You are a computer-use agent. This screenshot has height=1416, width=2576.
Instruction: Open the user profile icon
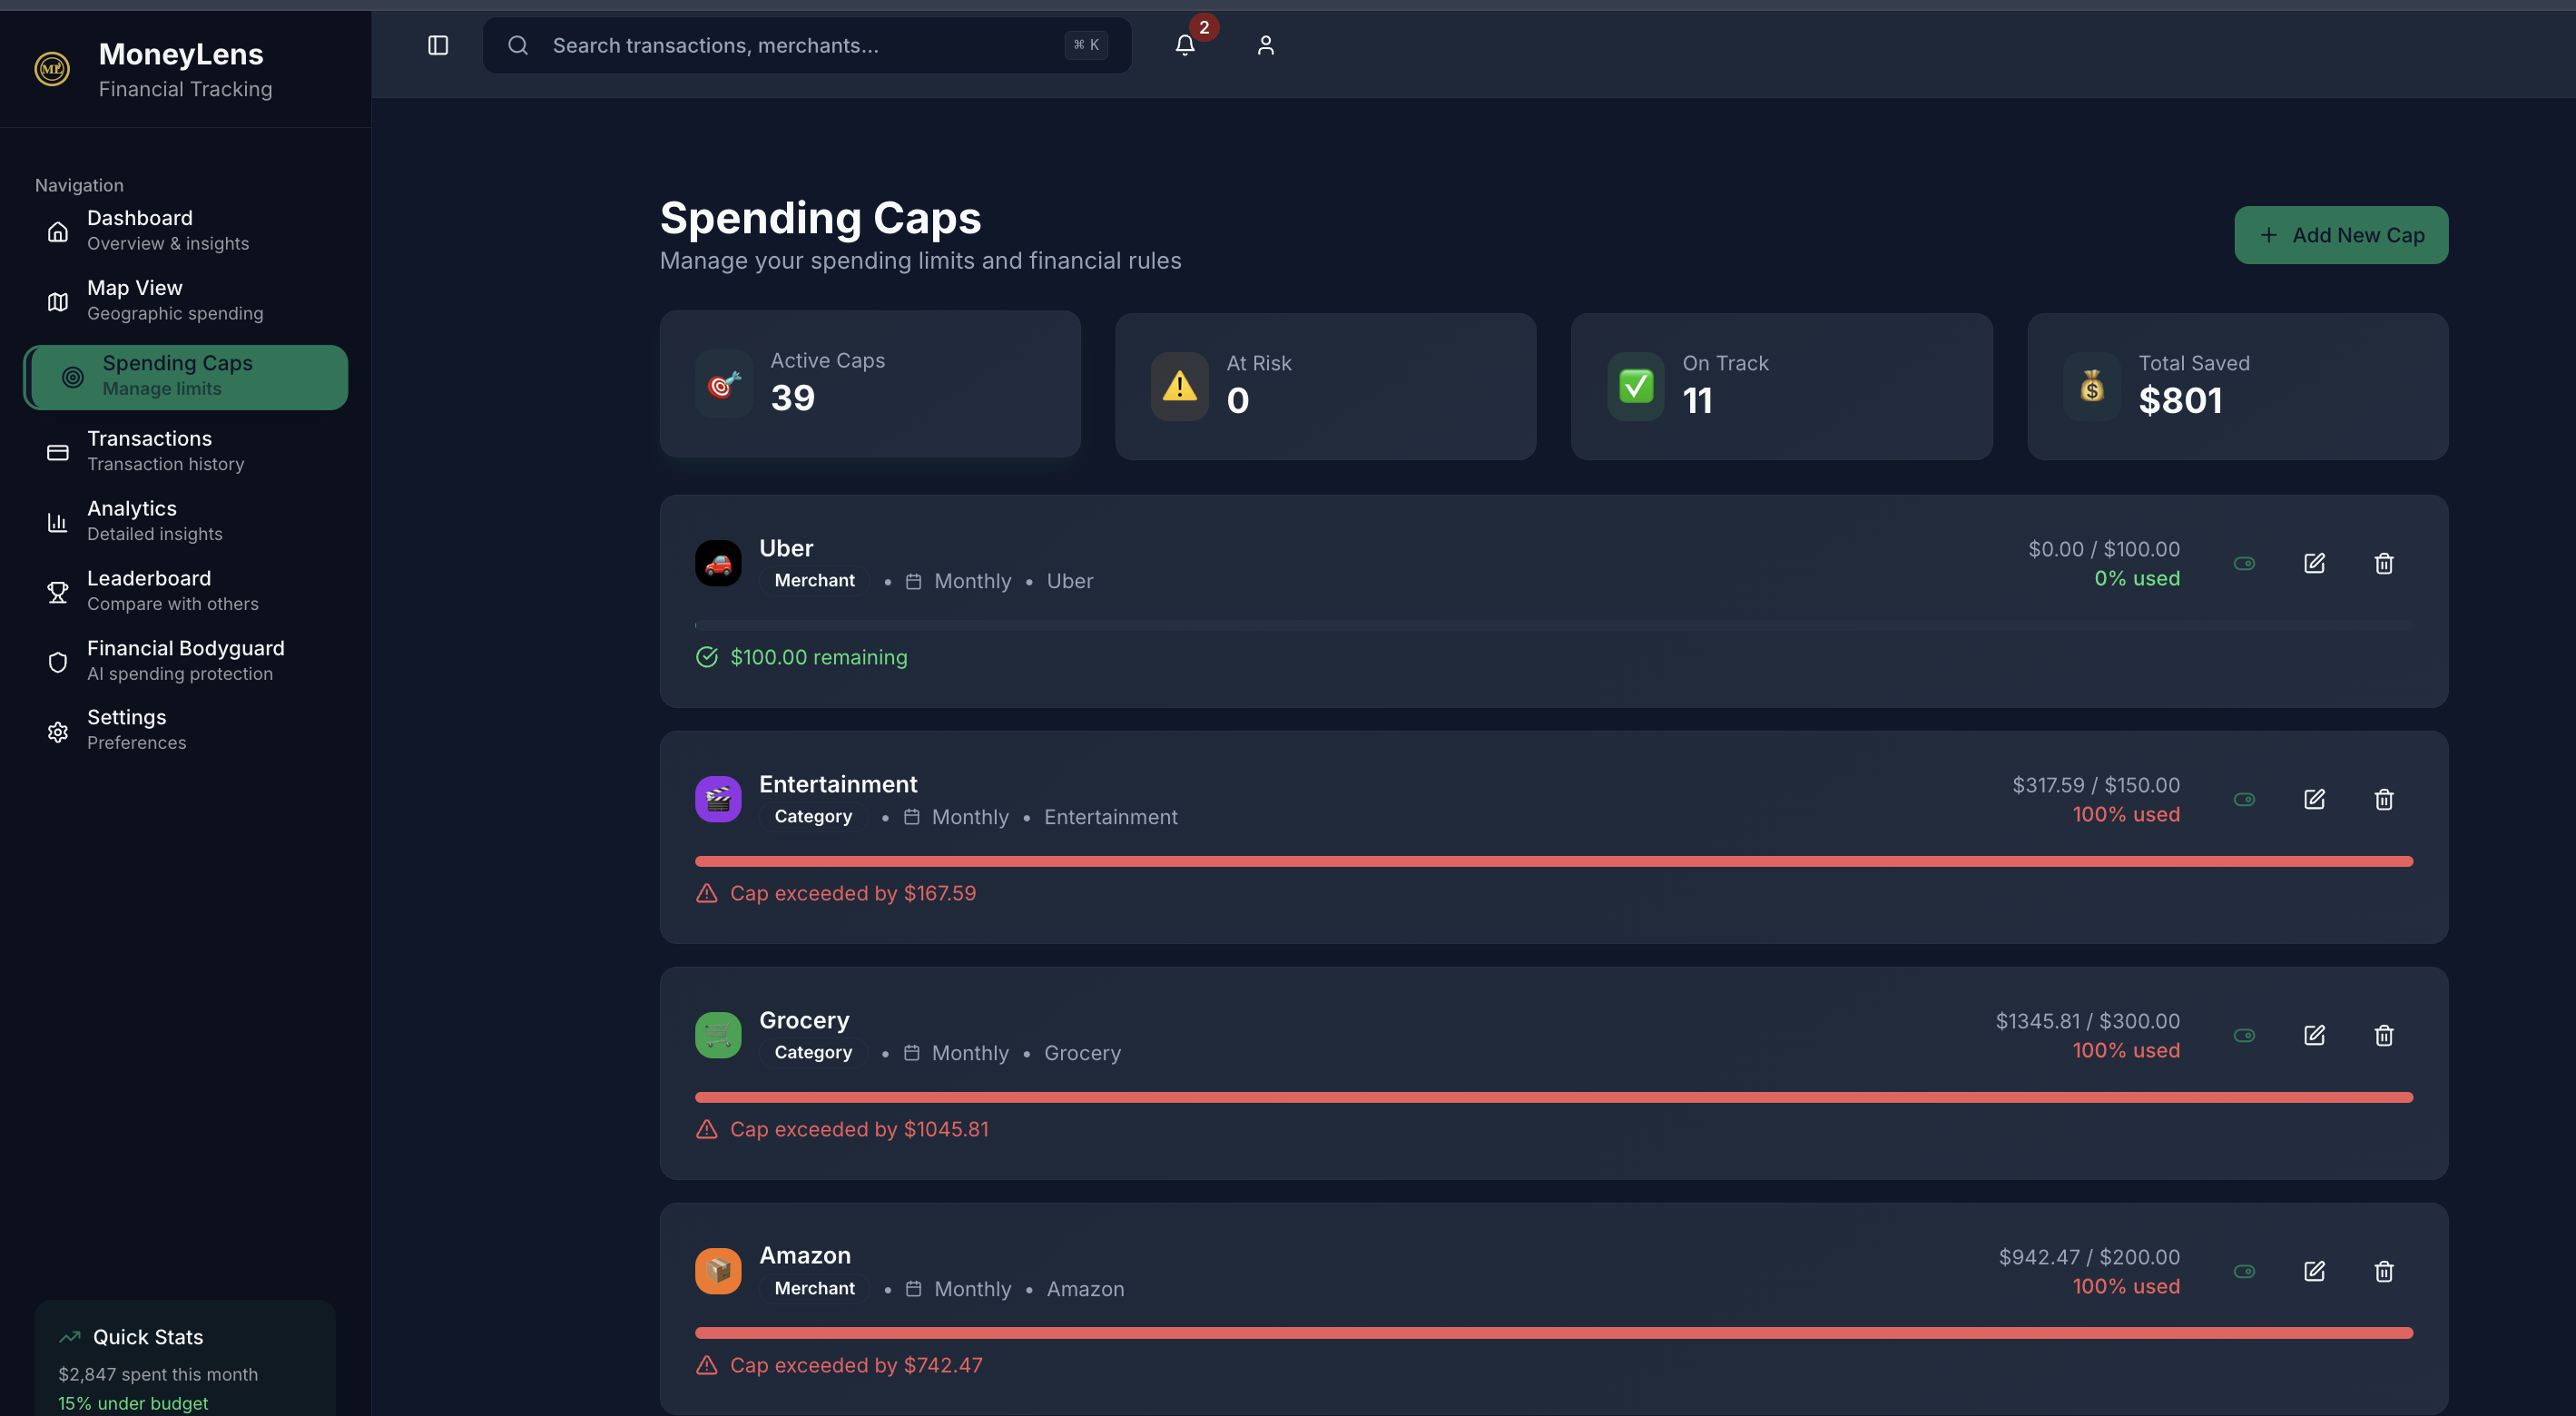(x=1265, y=45)
